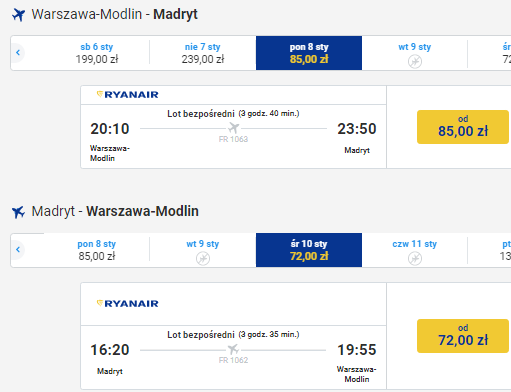Click no-flight icon under wt 9 sty return
This screenshot has height=392, width=511.
(x=203, y=258)
